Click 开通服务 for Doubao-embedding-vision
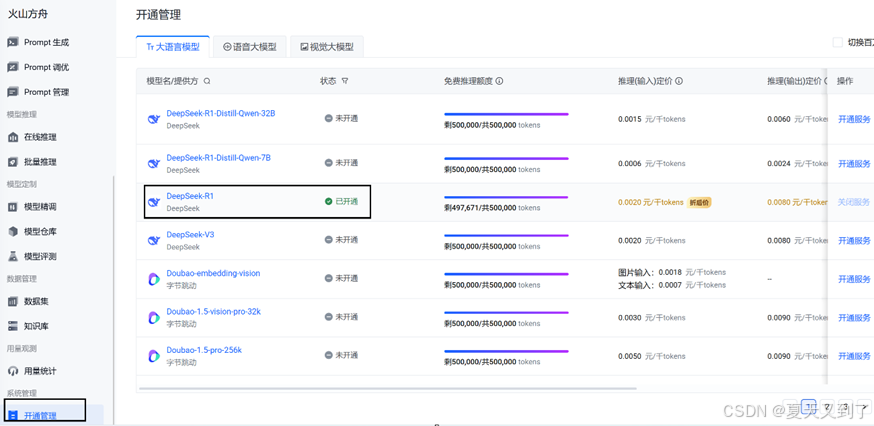The height and width of the screenshot is (426, 874). 854,279
